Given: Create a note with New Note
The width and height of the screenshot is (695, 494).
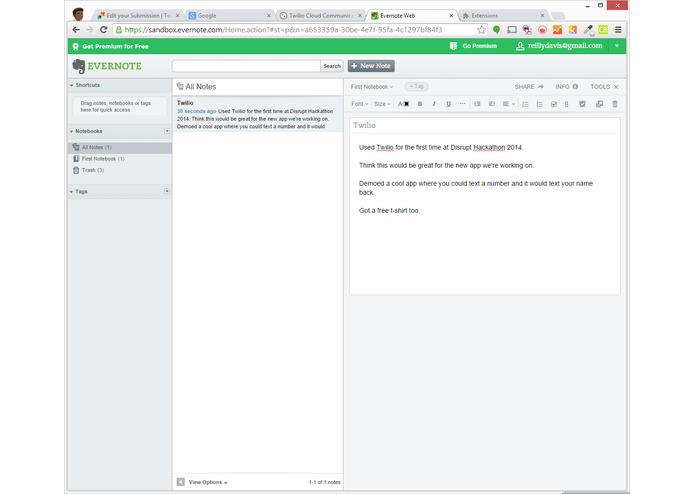Looking at the screenshot, I should pos(371,66).
